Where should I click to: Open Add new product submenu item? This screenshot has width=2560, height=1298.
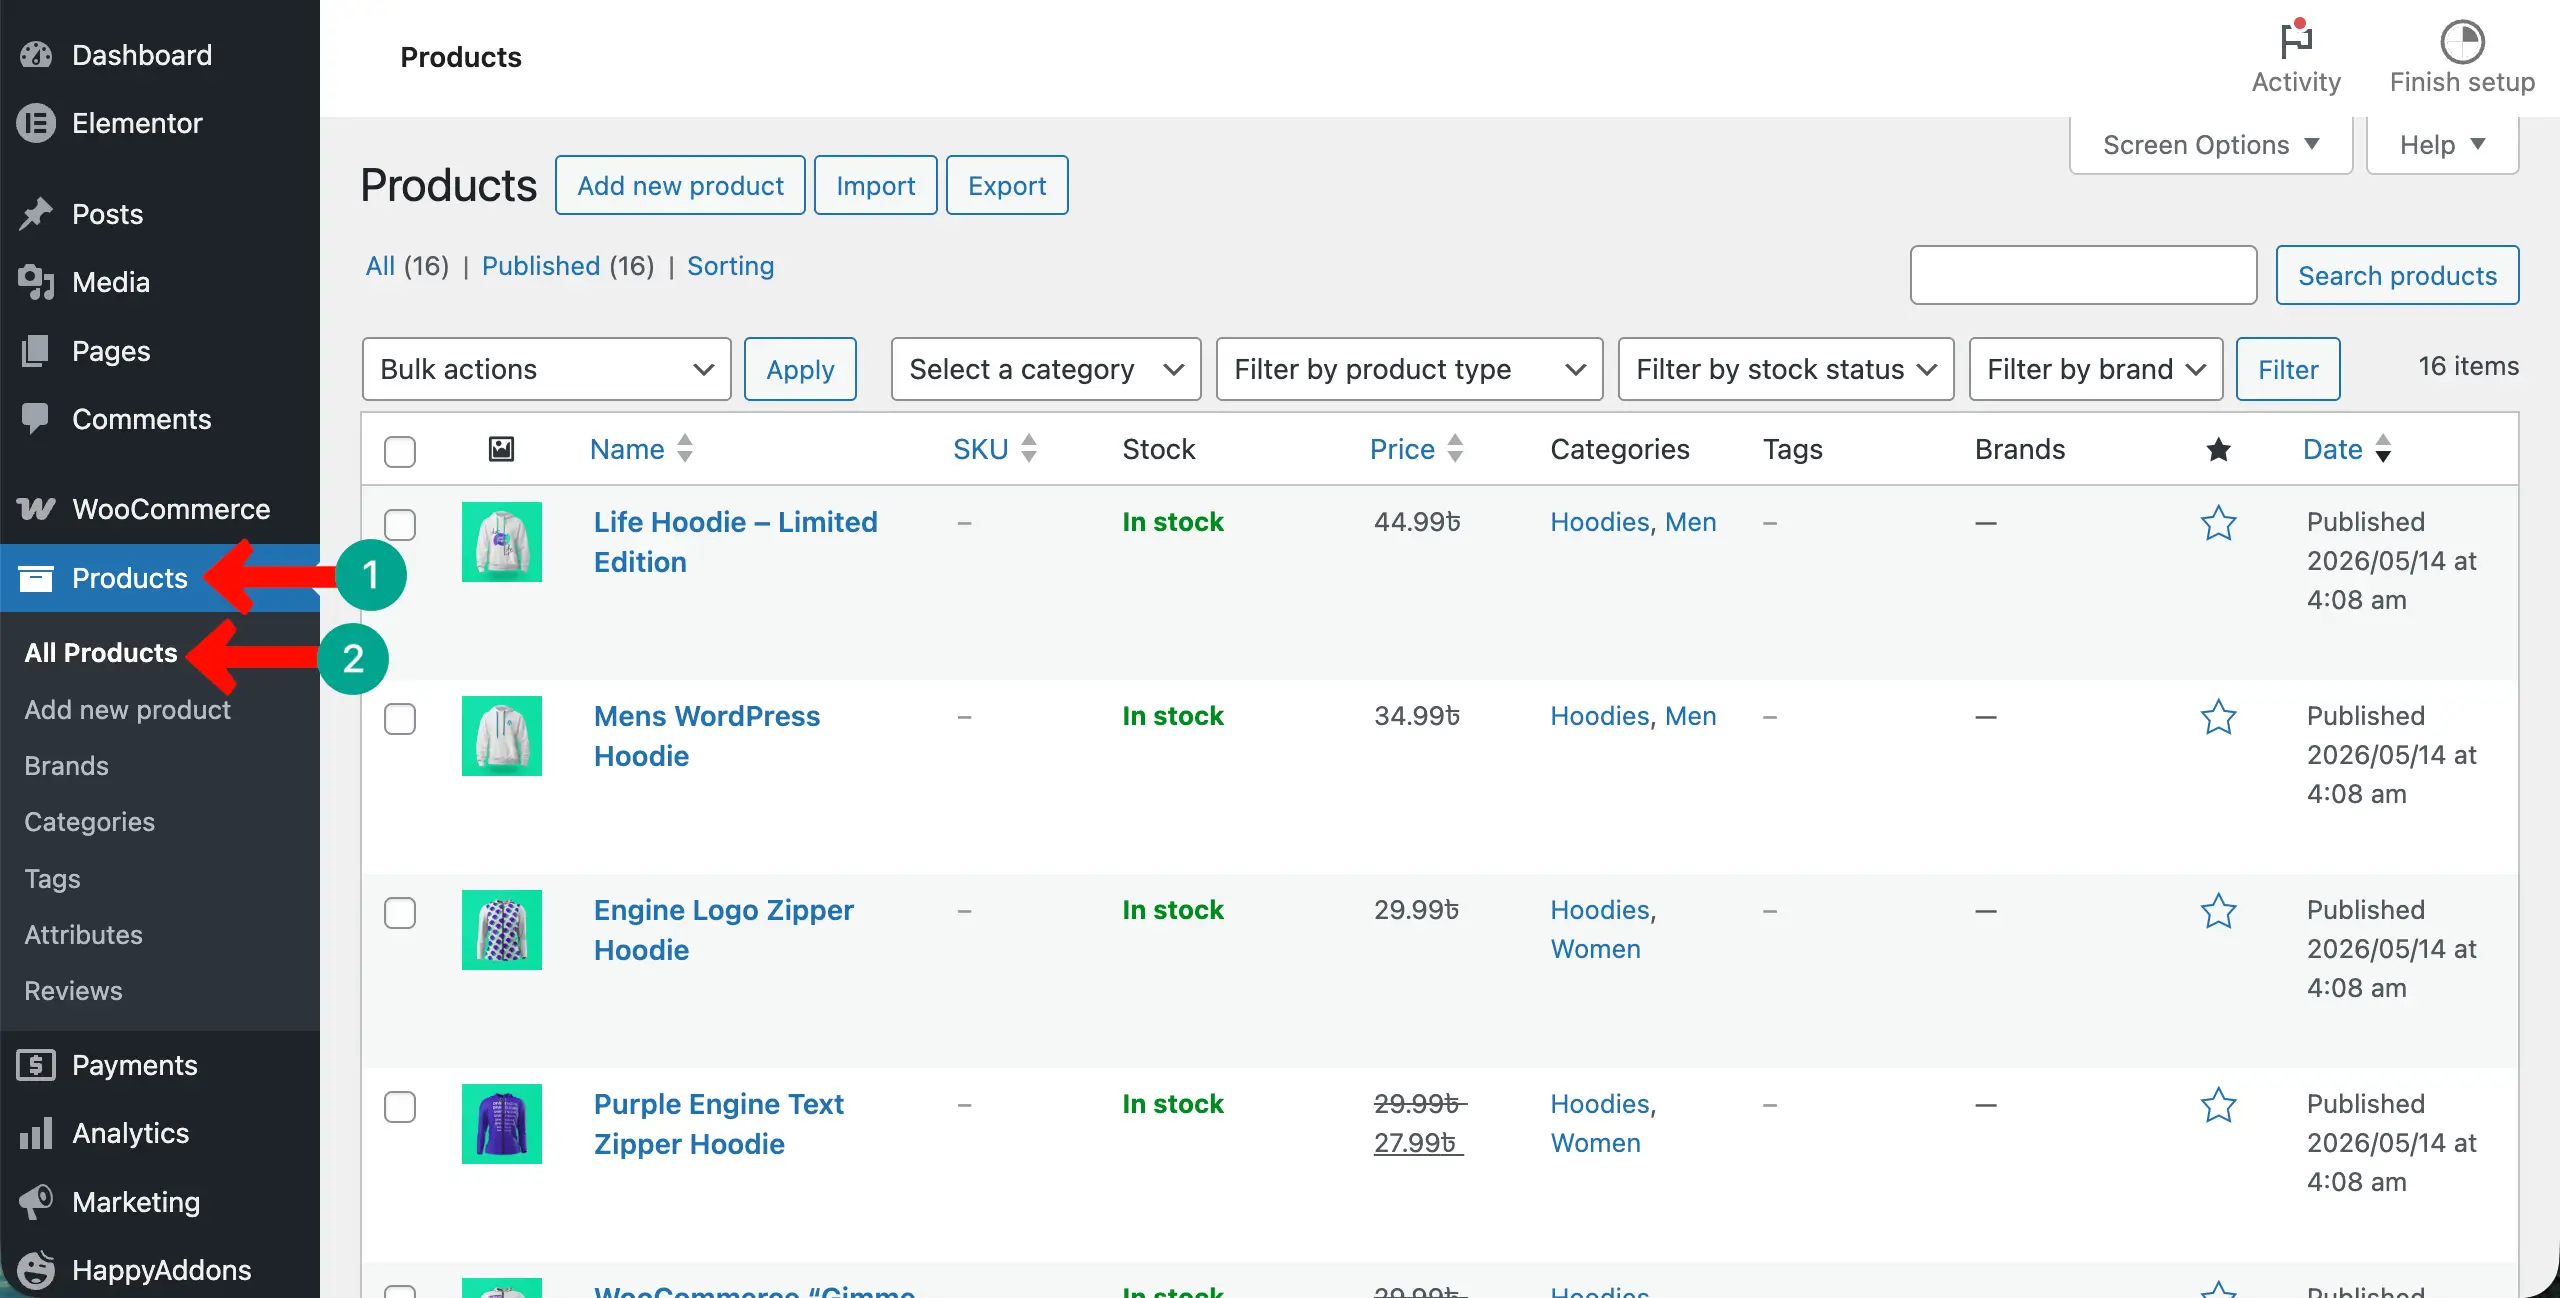(x=128, y=710)
